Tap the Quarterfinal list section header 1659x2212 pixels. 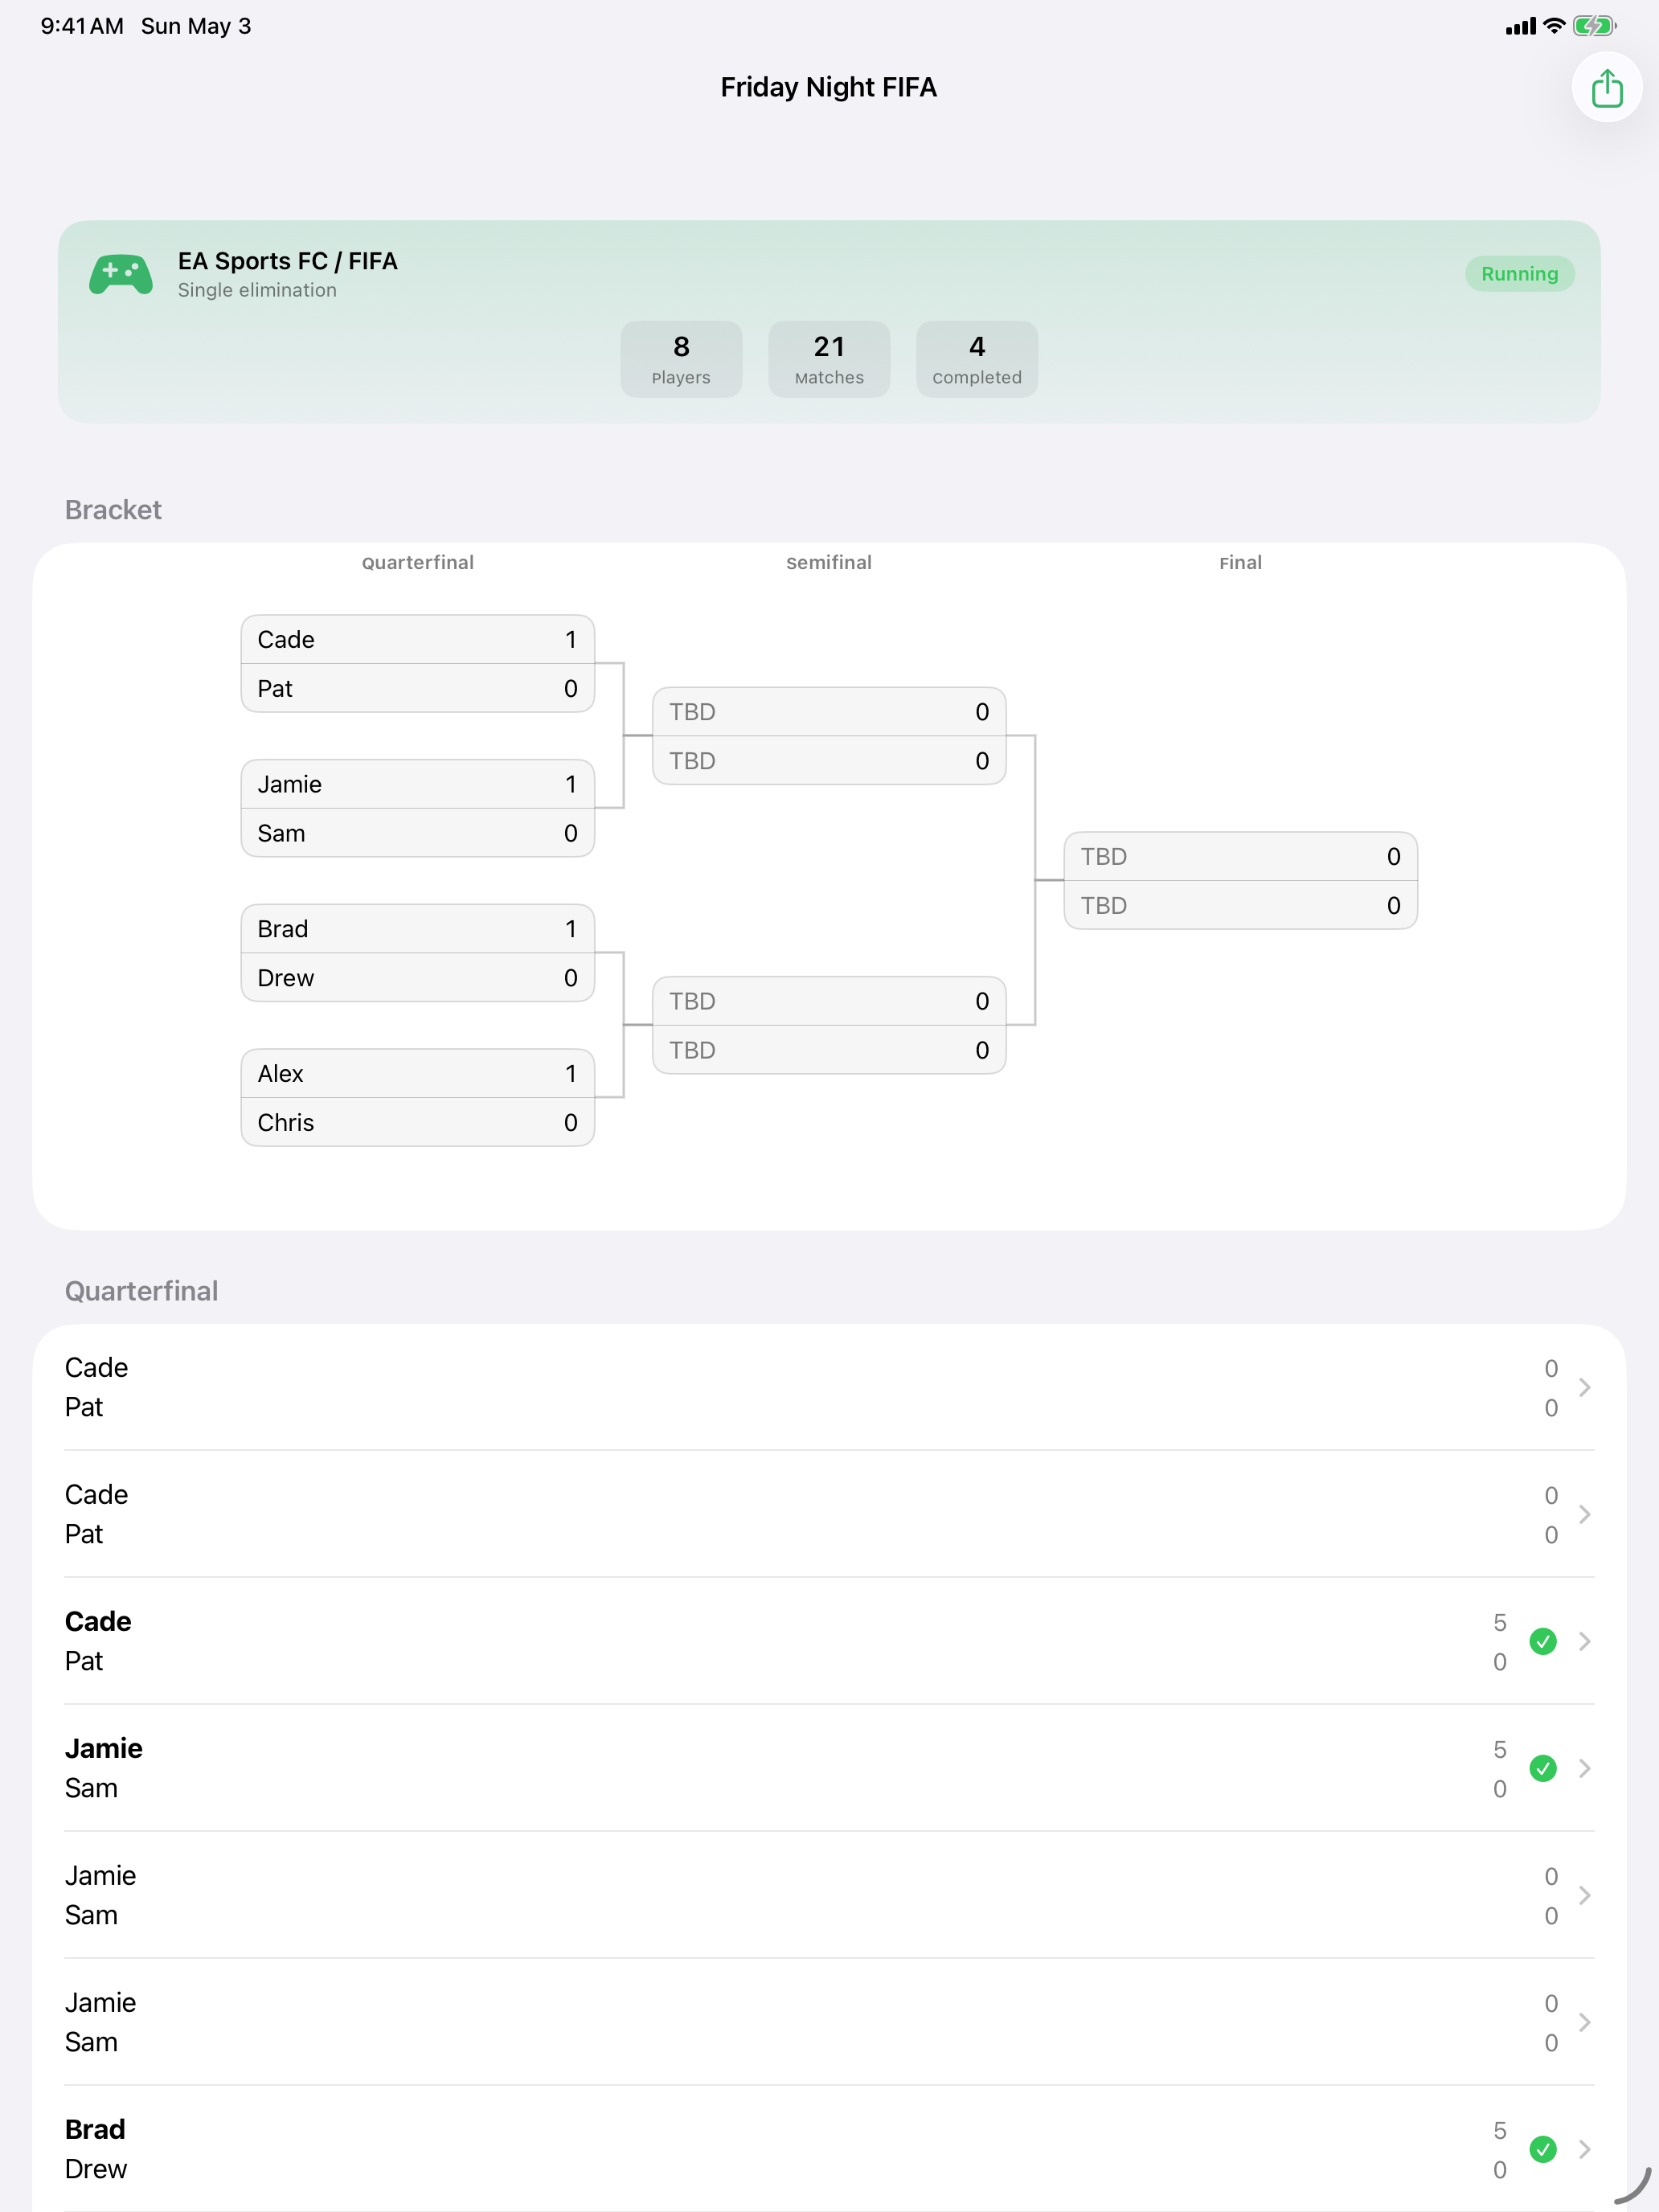(141, 1291)
